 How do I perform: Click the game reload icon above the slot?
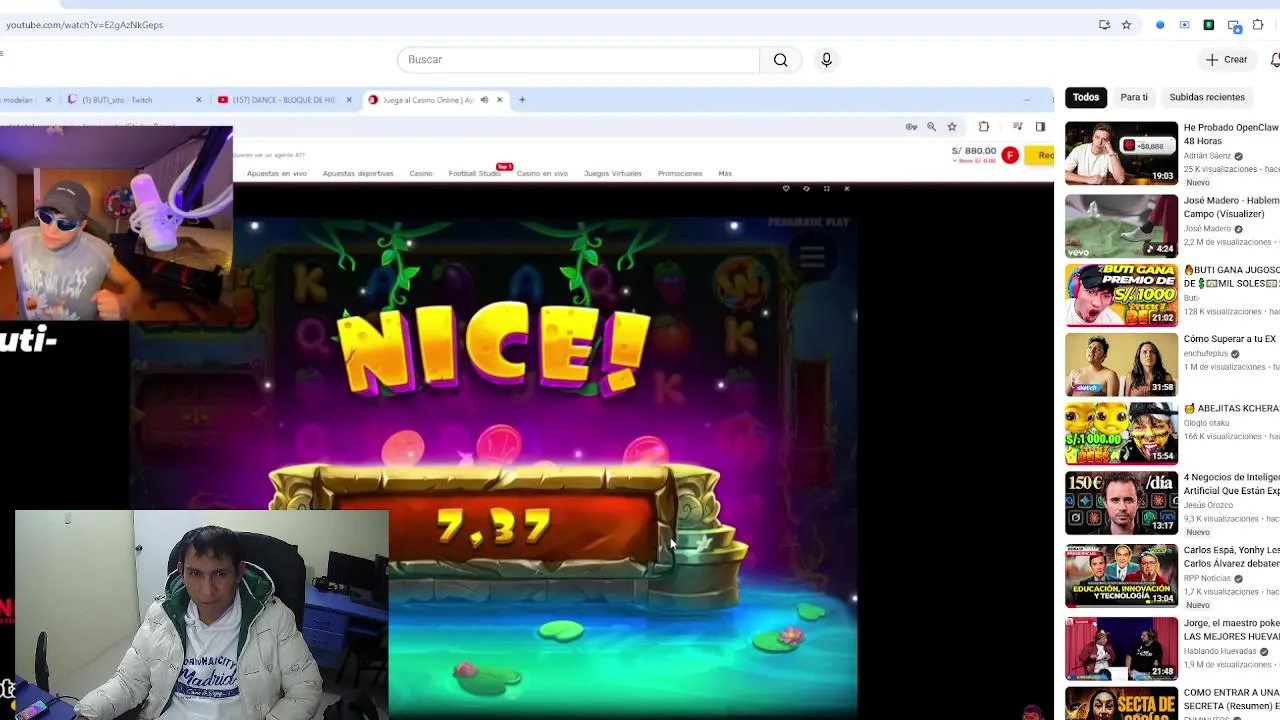806,188
